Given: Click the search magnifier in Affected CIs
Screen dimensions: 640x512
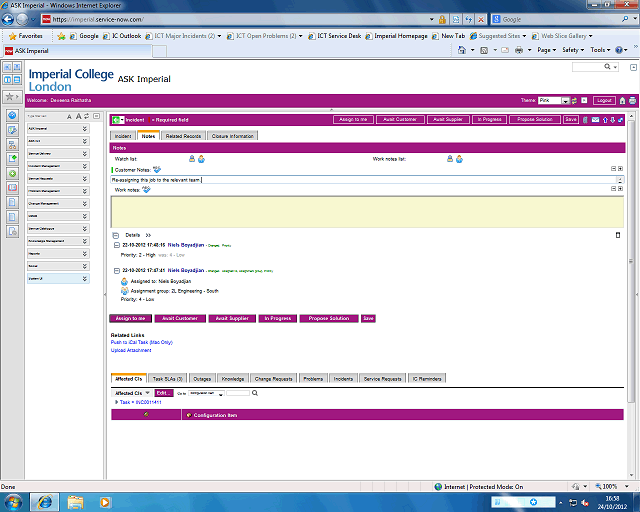Looking at the screenshot, I should point(255,394).
